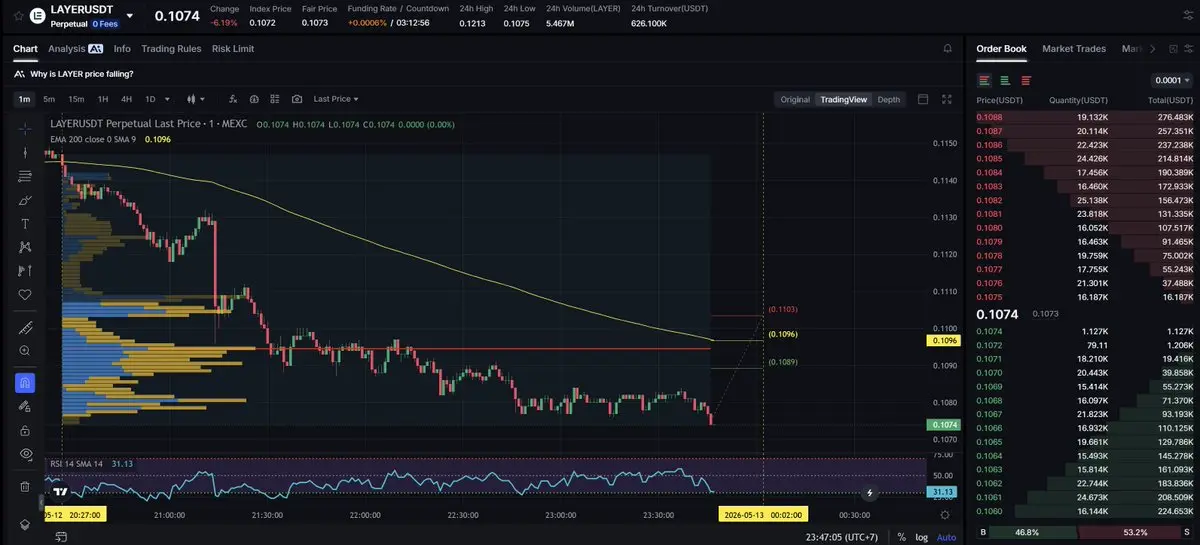
Task: Toggle lock all drawings
Action: (x=25, y=430)
